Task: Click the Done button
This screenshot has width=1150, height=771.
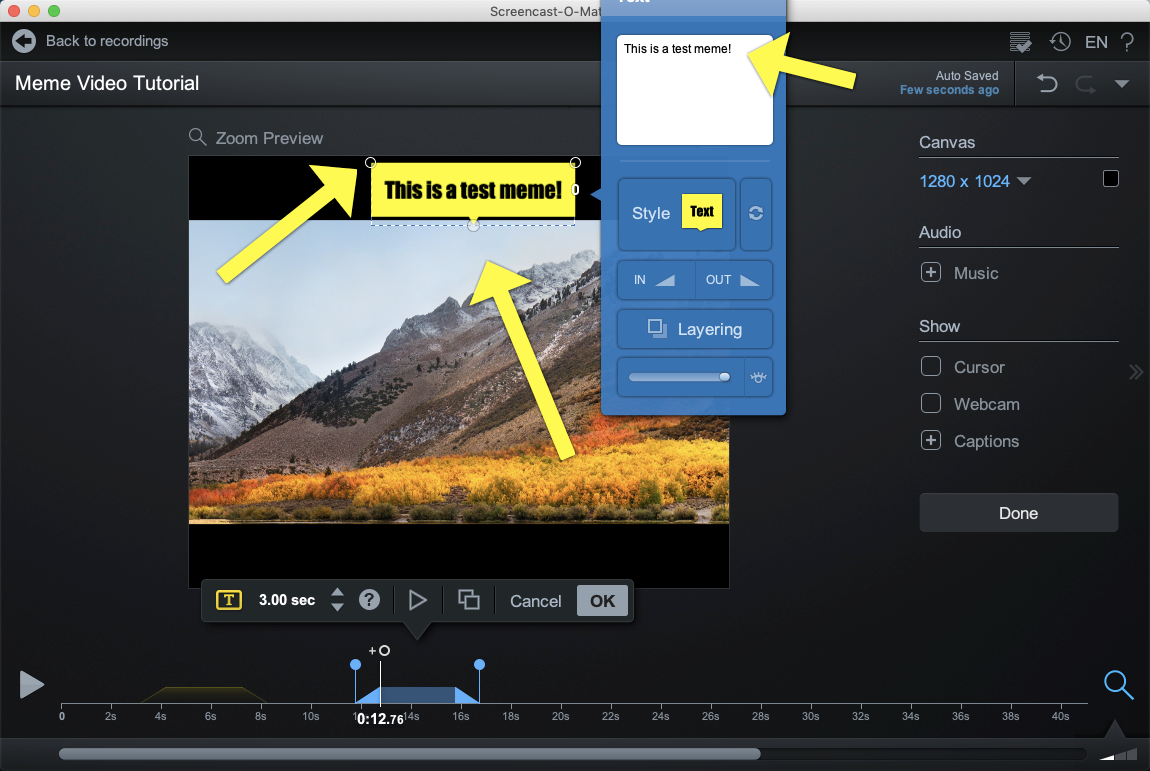Action: [x=1018, y=513]
